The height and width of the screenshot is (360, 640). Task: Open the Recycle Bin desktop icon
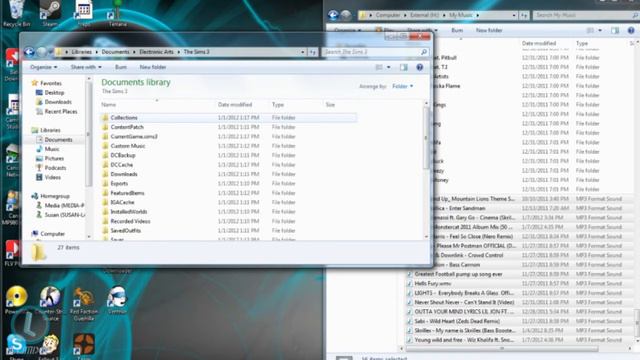(x=16, y=13)
